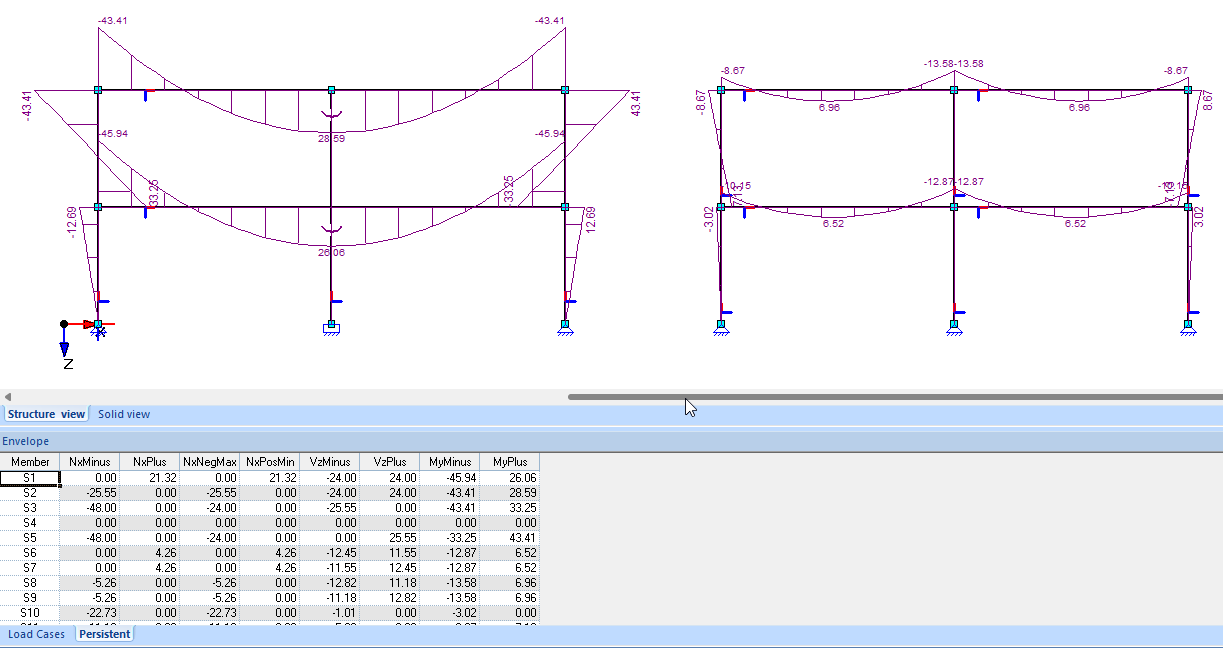Click the VzMinus column header
The image size is (1223, 648).
(x=330, y=462)
